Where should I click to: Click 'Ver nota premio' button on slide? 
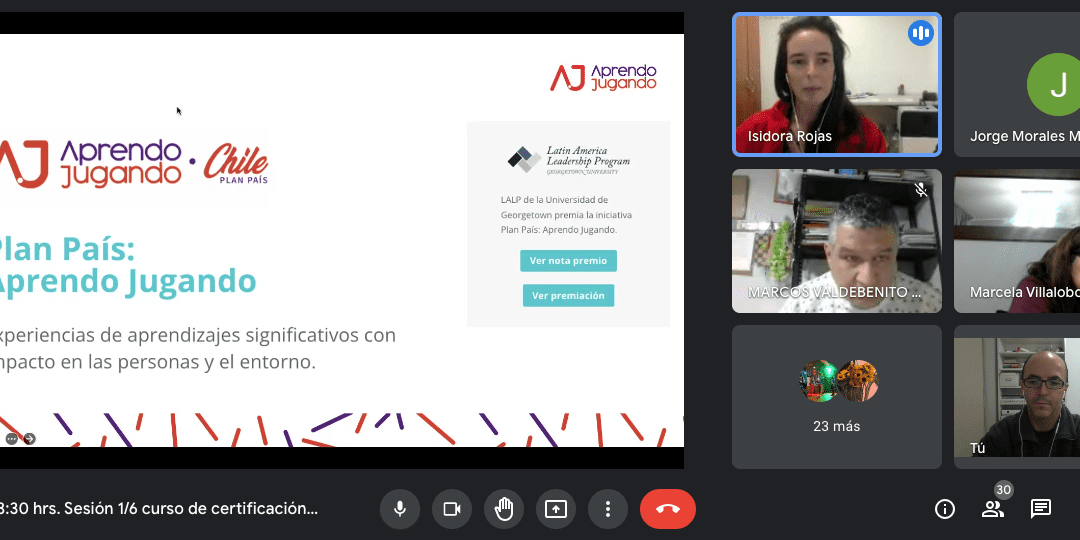[568, 261]
